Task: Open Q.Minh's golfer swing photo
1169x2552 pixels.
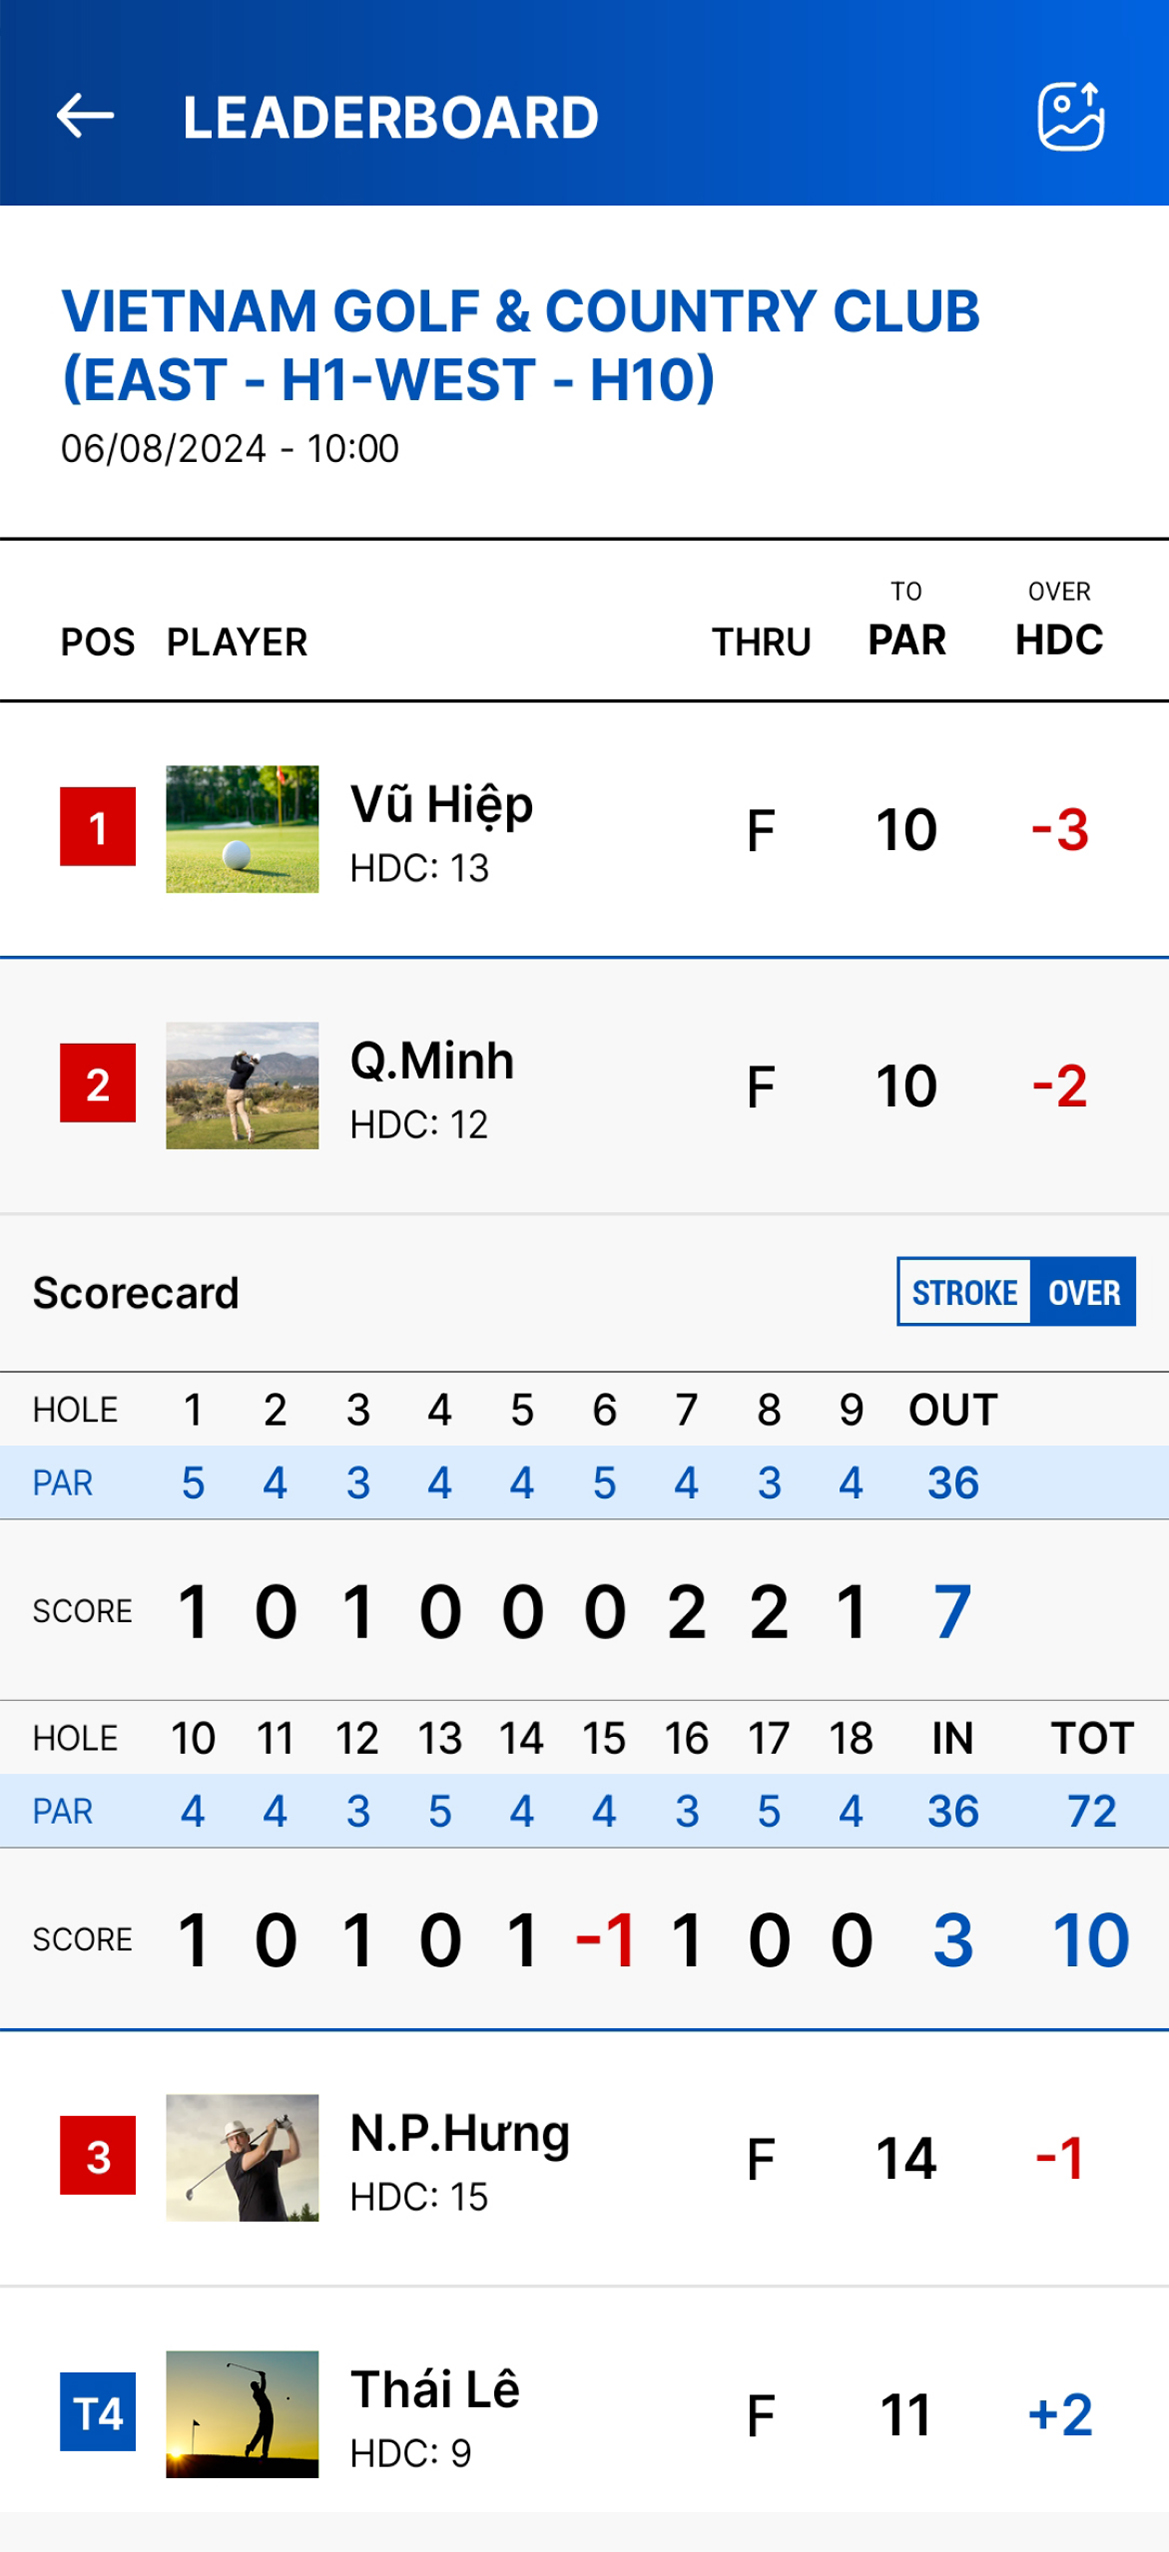Action: (242, 1085)
